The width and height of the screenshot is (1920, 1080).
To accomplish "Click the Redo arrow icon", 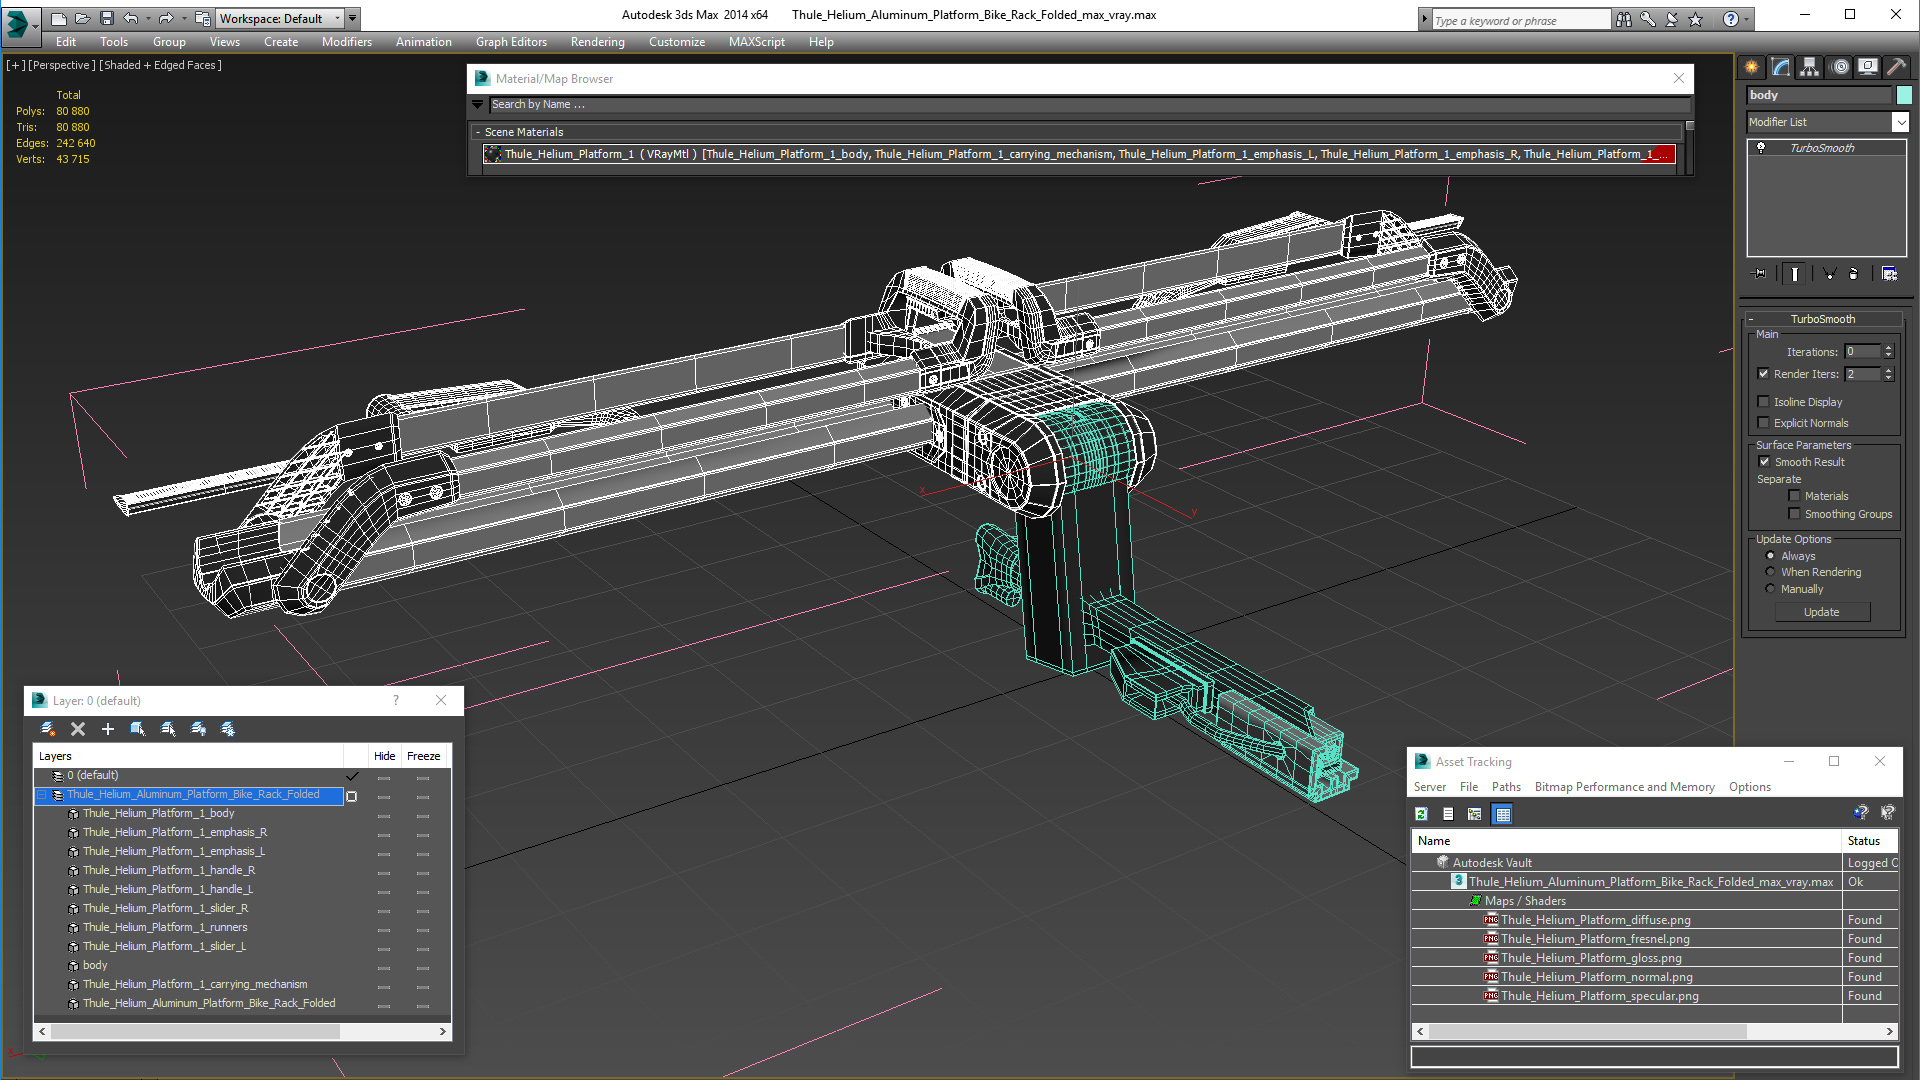I will (x=166, y=18).
